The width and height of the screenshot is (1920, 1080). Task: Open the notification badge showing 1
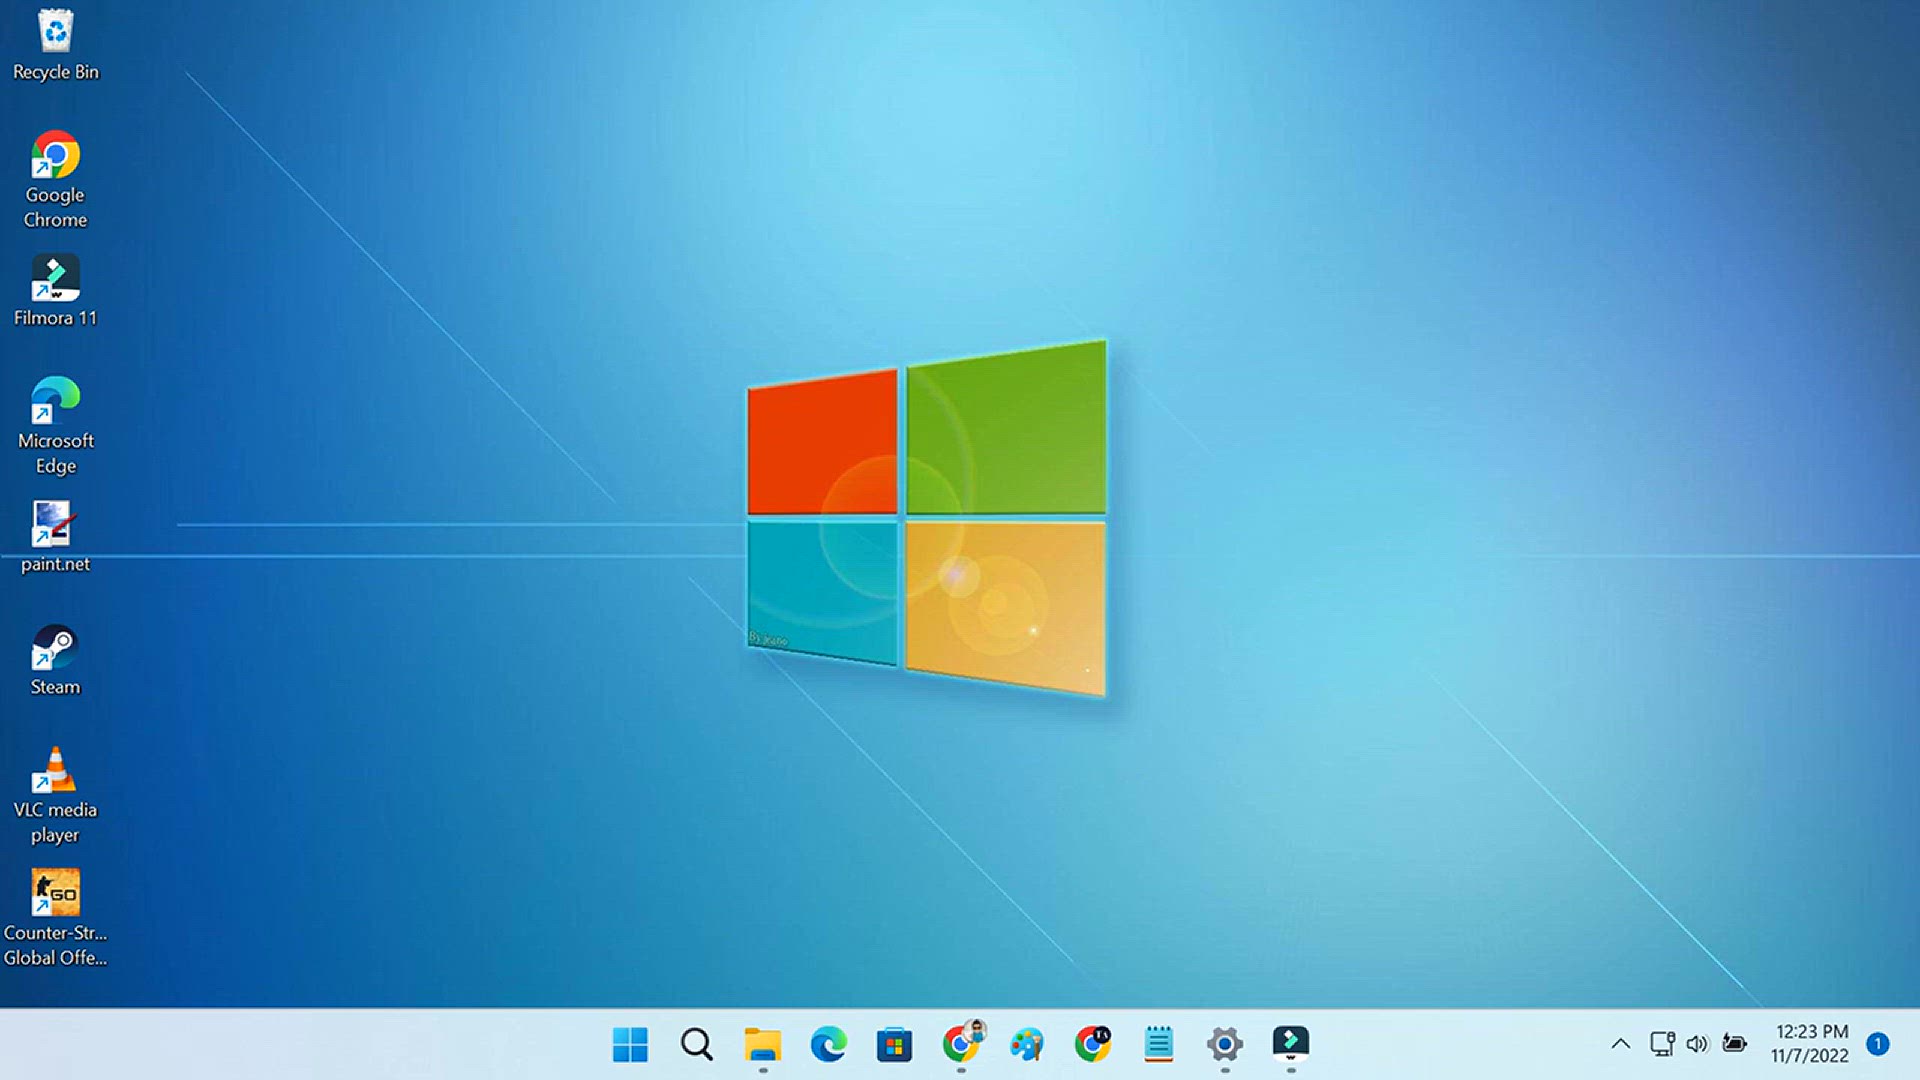pos(1878,1044)
